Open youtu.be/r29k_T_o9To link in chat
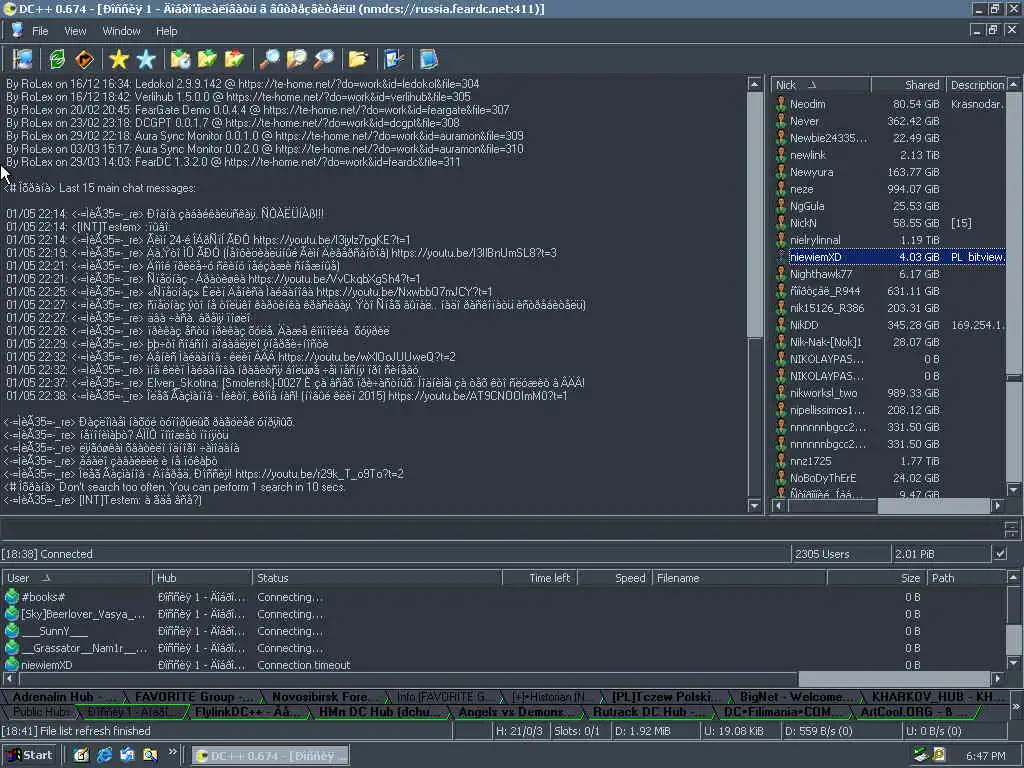The height and width of the screenshot is (768, 1024). tap(319, 473)
